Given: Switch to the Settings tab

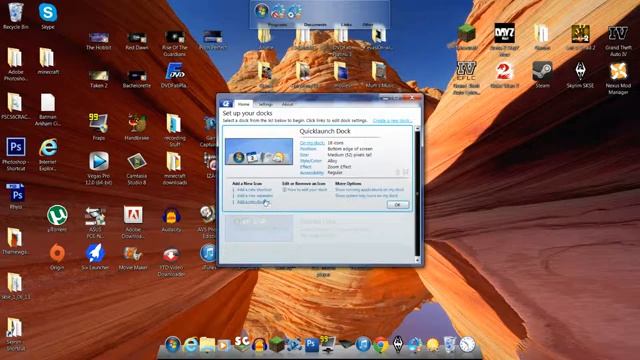Looking at the screenshot, I should [265, 104].
